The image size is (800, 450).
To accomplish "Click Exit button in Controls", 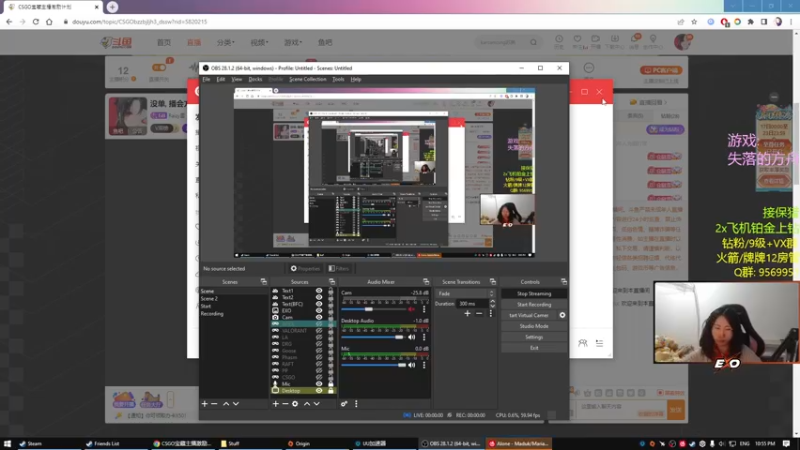I will [534, 348].
